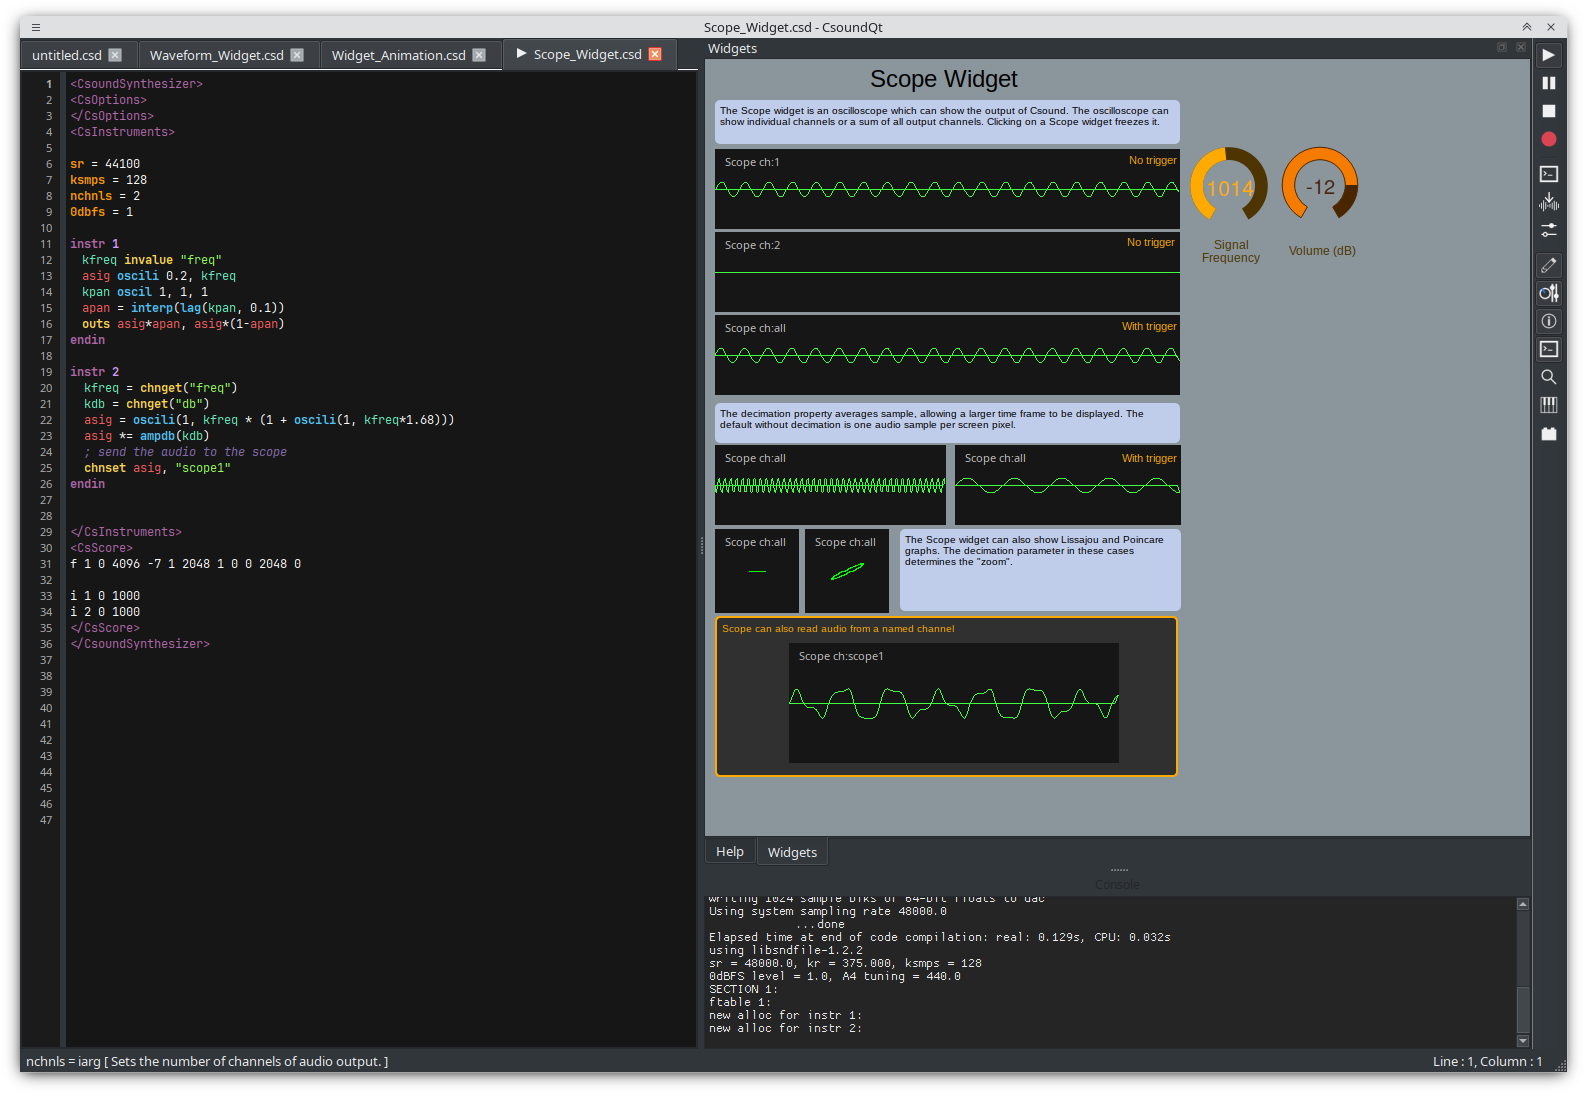
Task: Stop Csound with the Stop button
Action: [x=1548, y=111]
